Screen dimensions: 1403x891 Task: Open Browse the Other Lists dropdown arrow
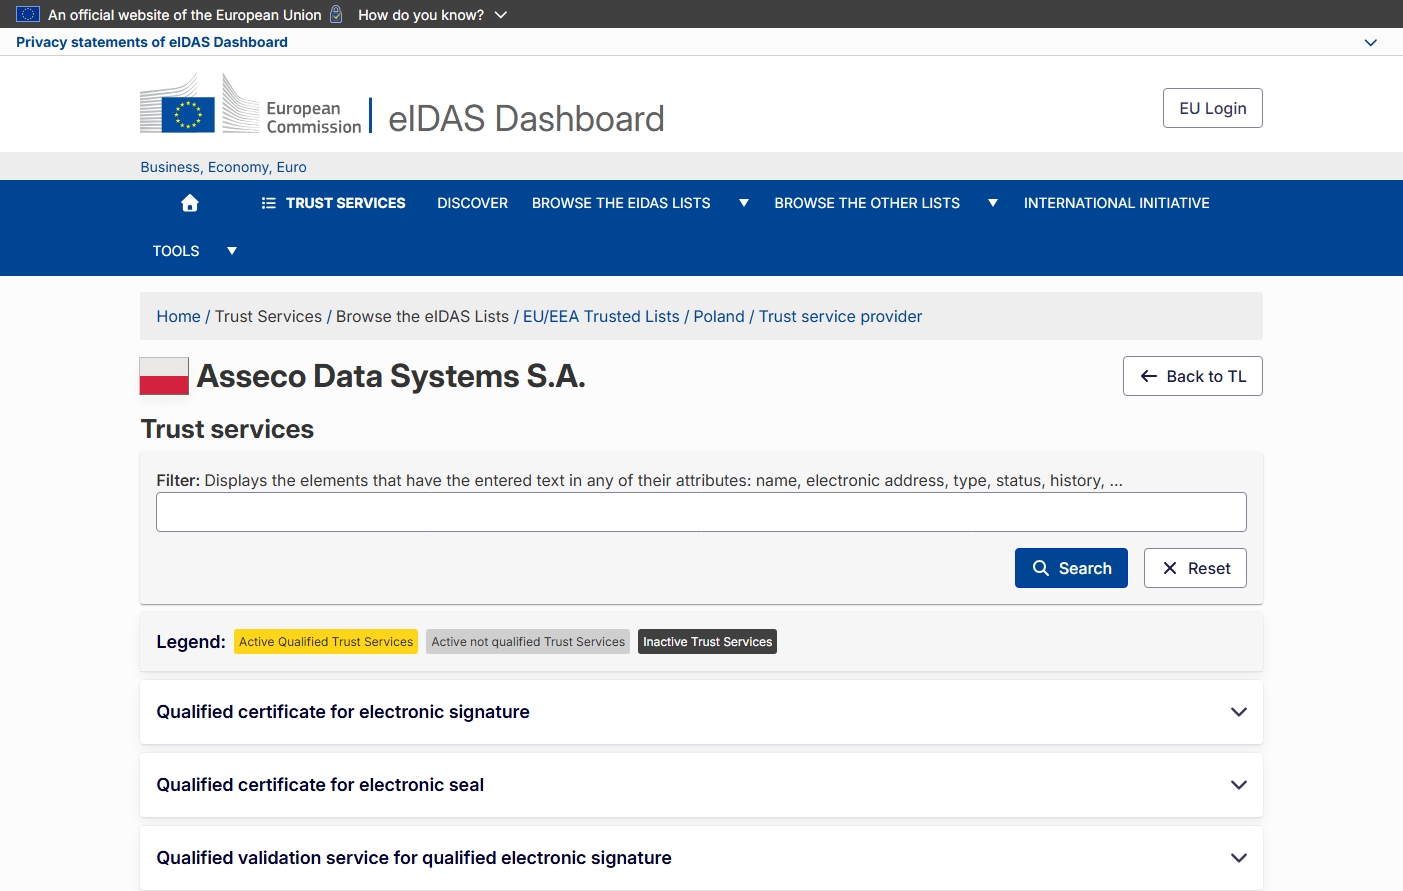993,203
